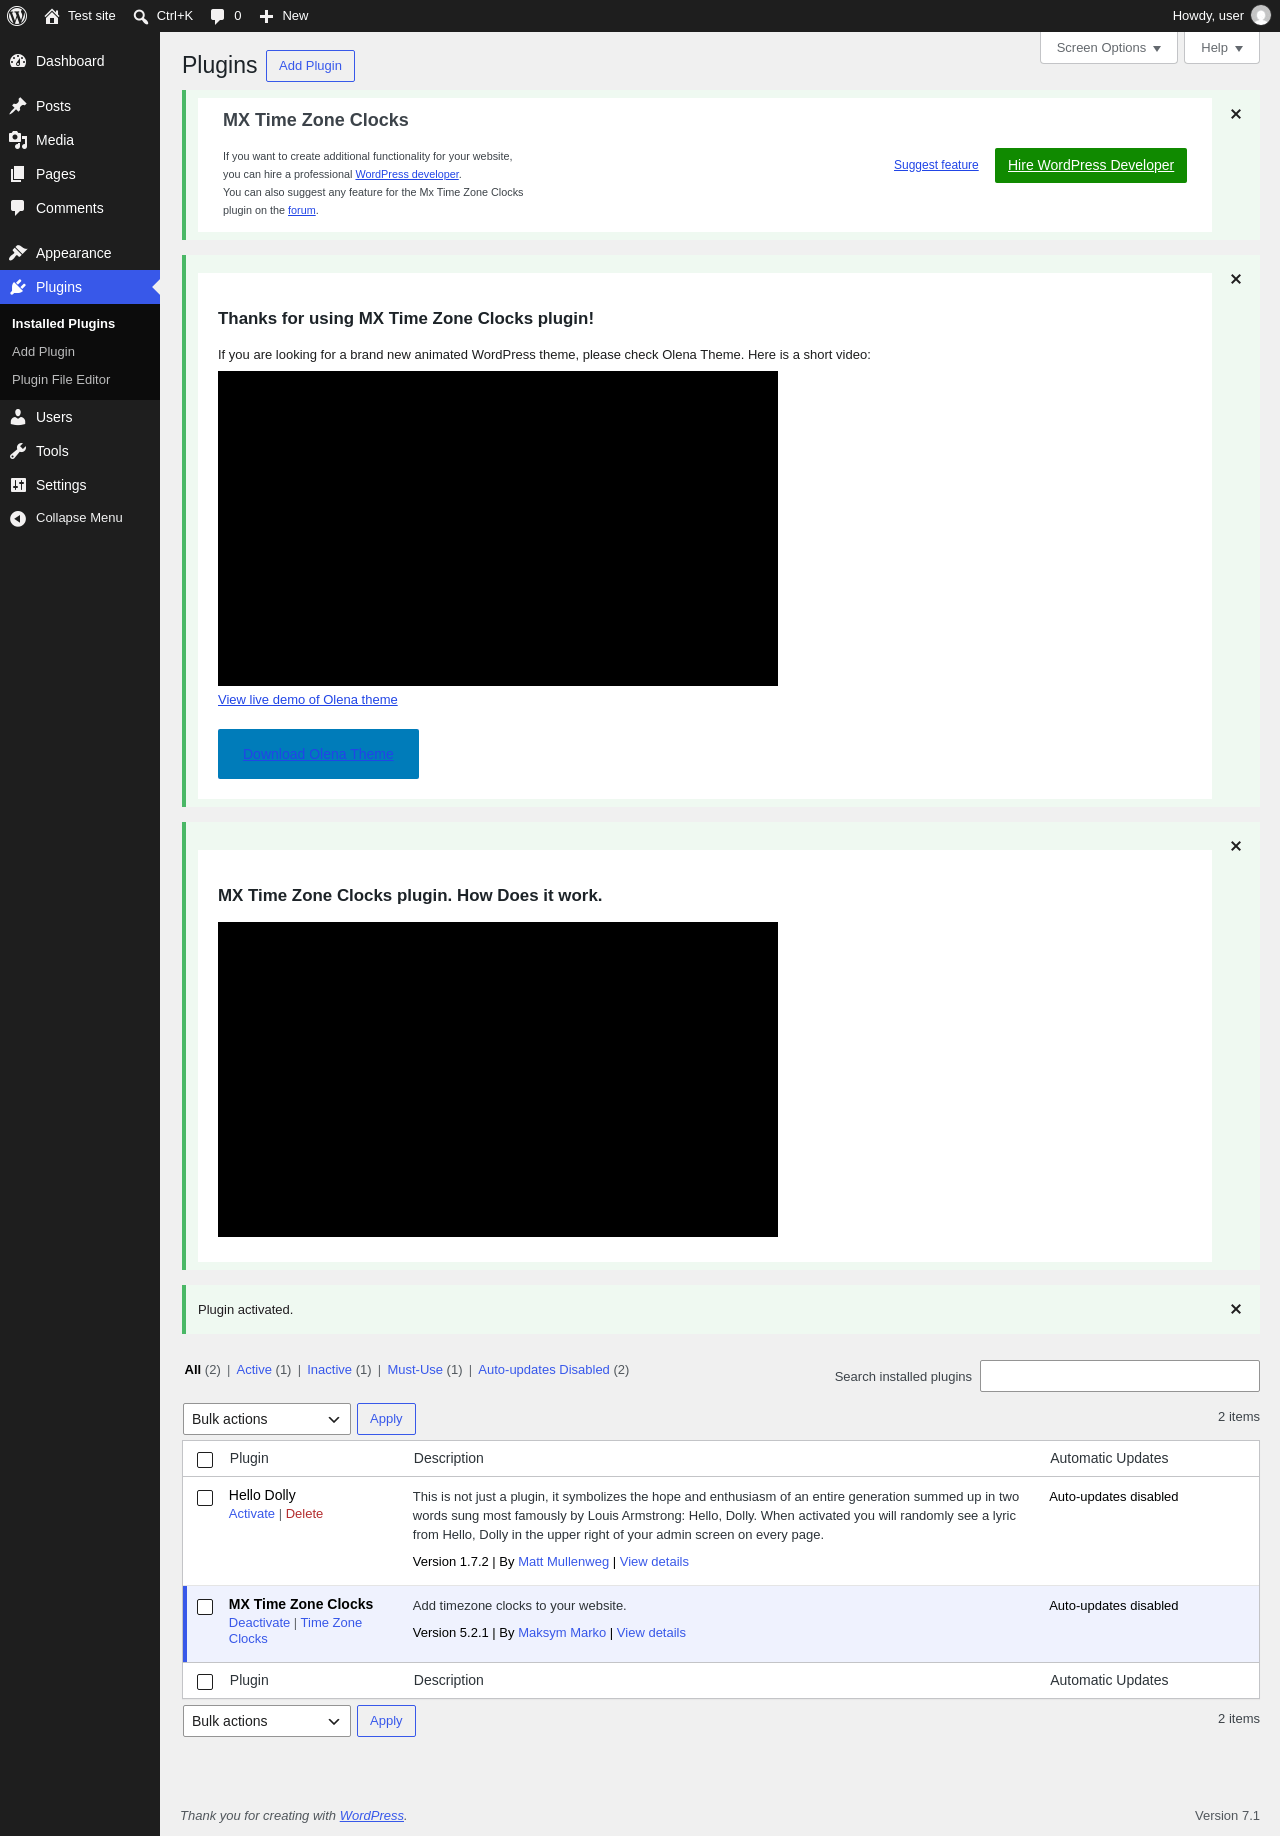Click the user avatar icon
Image resolution: width=1280 pixels, height=1836 pixels.
(x=1261, y=16)
